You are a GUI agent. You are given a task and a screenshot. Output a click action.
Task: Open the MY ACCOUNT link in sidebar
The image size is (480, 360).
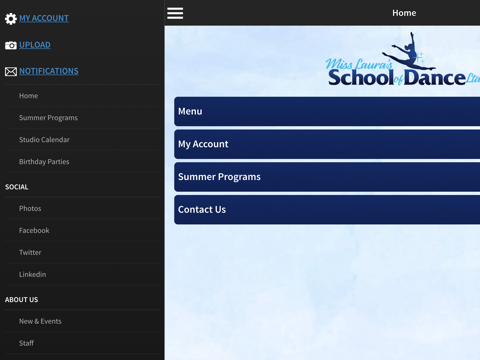44,18
